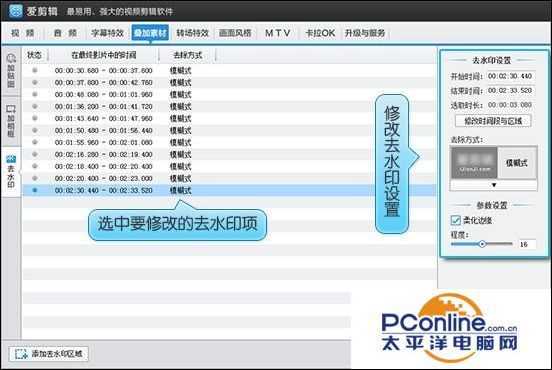552x370 pixels.
Task: Click the 修改时间段与区域 button
Action: click(493, 121)
